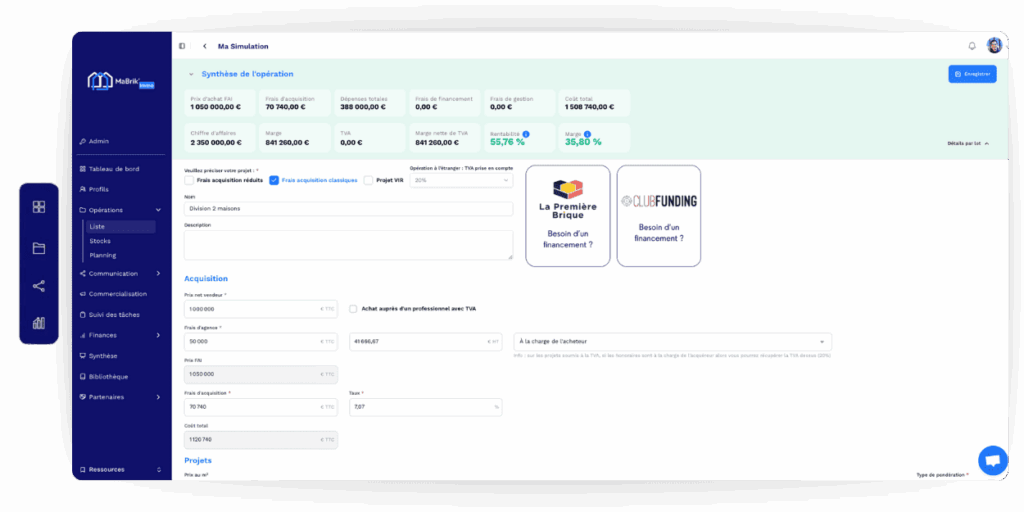The height and width of the screenshot is (512, 1024).
Task: Uncheck Frais acquisition classiques checkbox
Action: [274, 180]
